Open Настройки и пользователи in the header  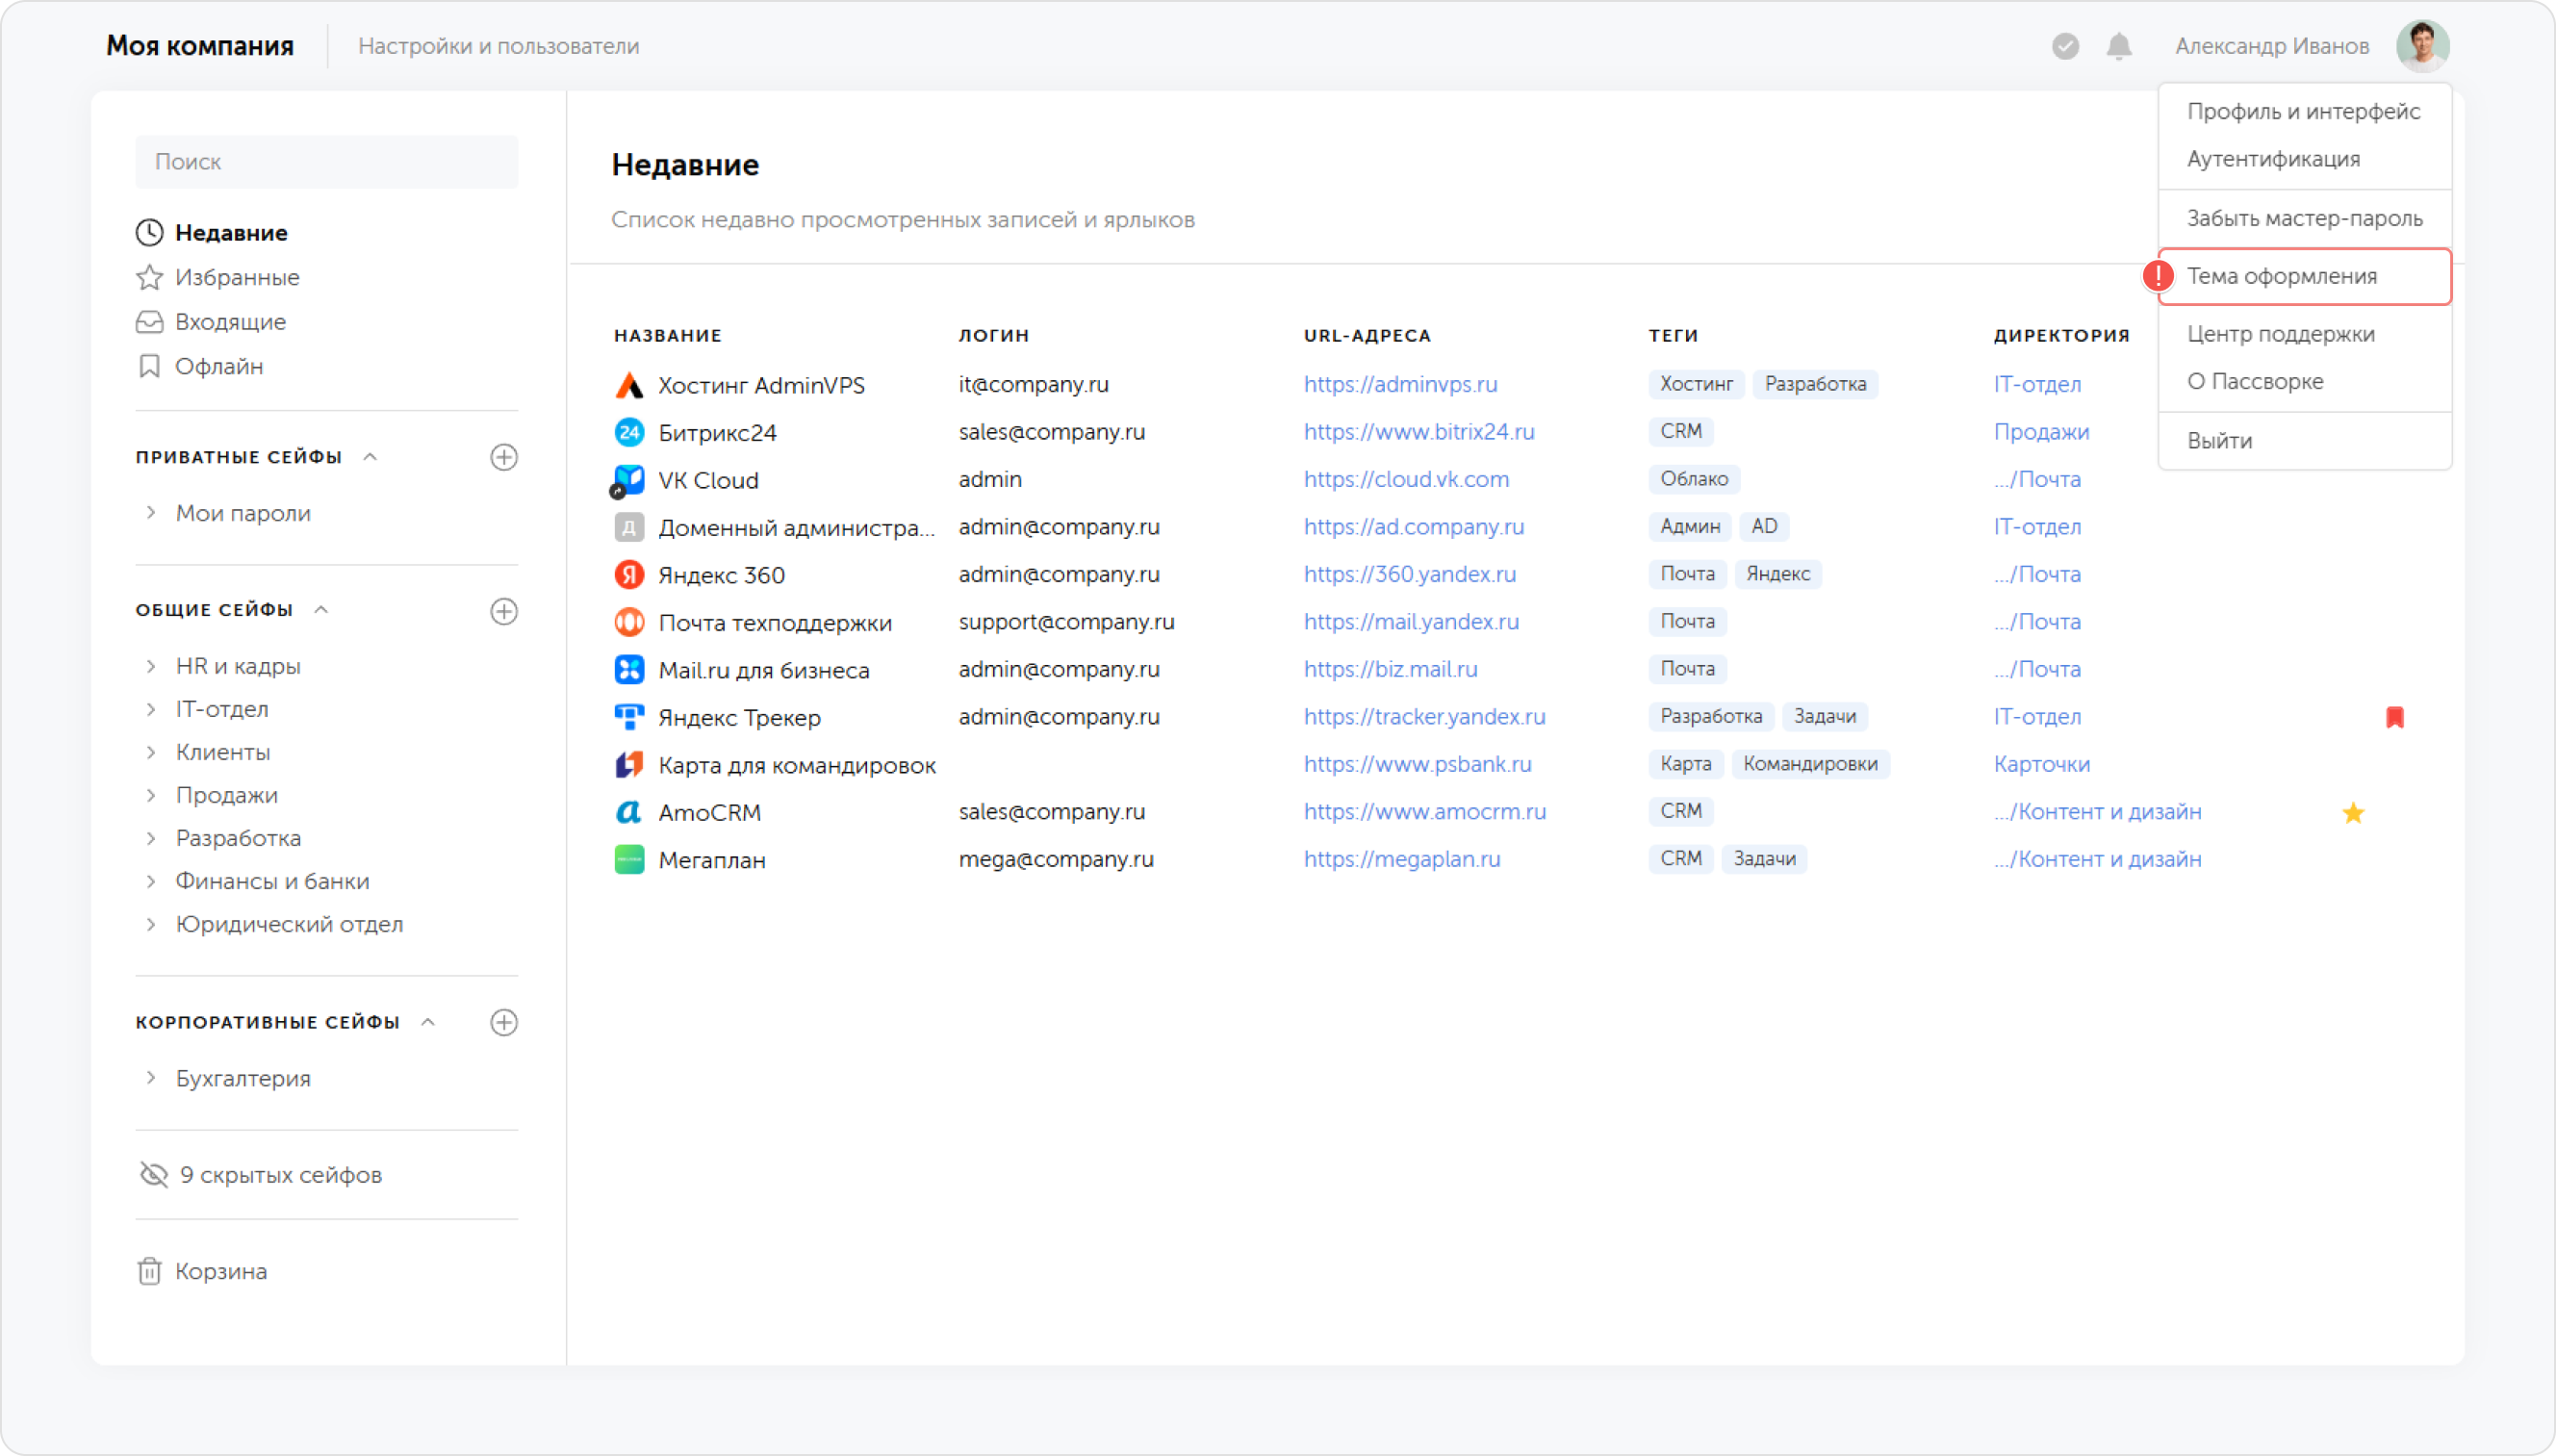tap(498, 46)
